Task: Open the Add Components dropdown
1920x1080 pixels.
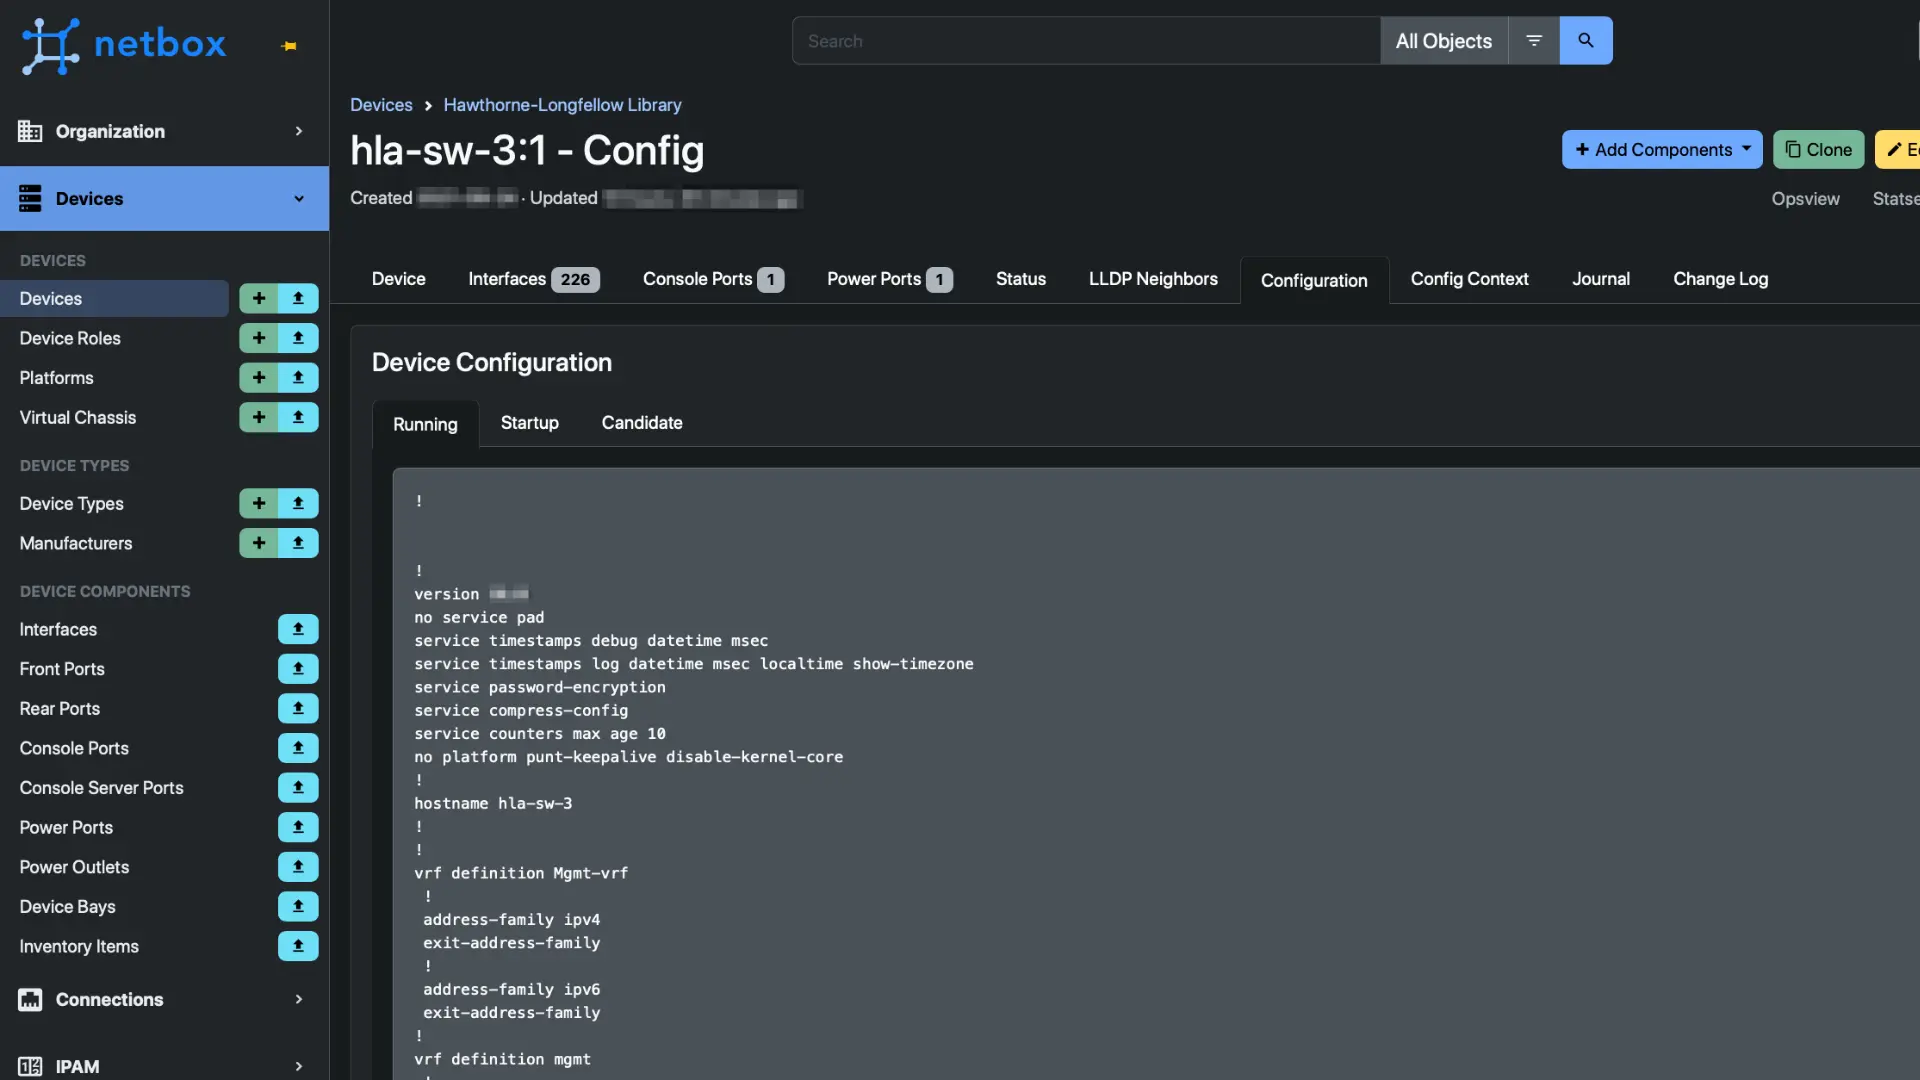Action: coord(1662,150)
